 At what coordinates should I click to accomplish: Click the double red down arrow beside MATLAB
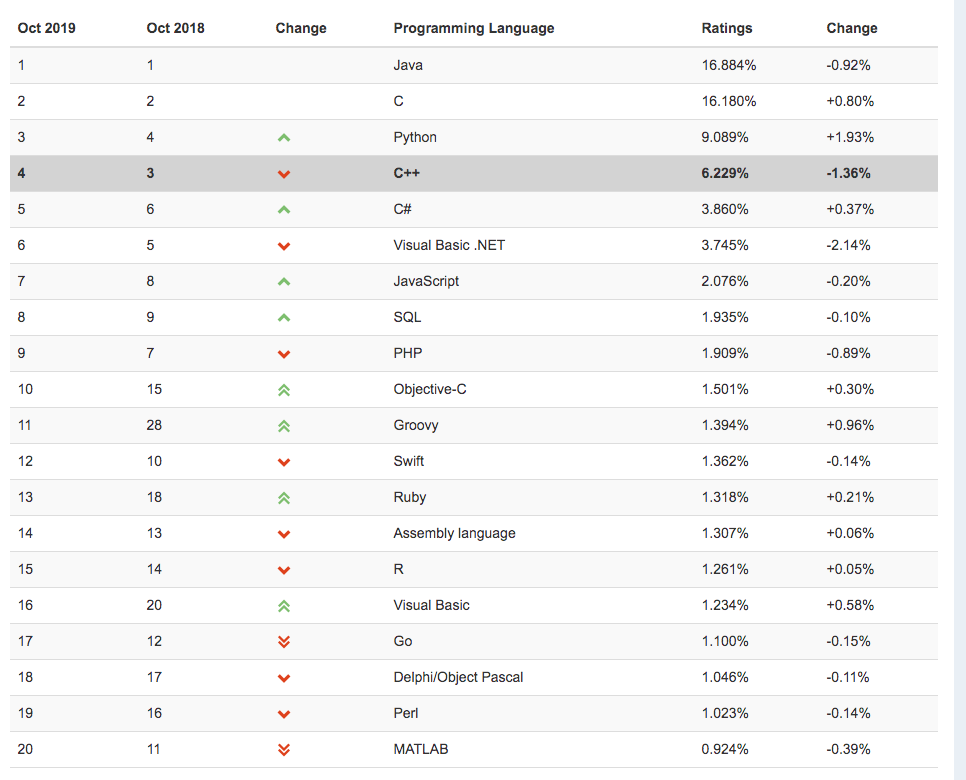click(284, 750)
